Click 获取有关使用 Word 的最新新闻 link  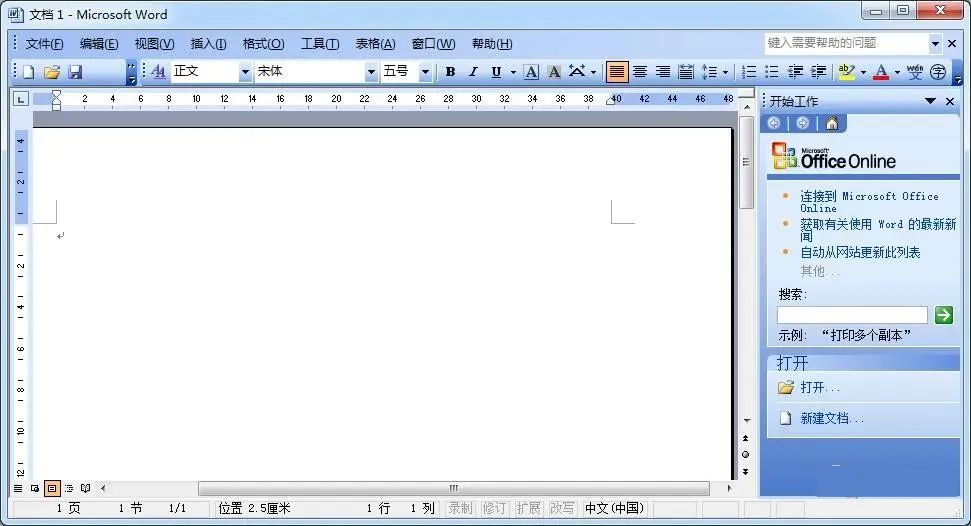click(878, 230)
